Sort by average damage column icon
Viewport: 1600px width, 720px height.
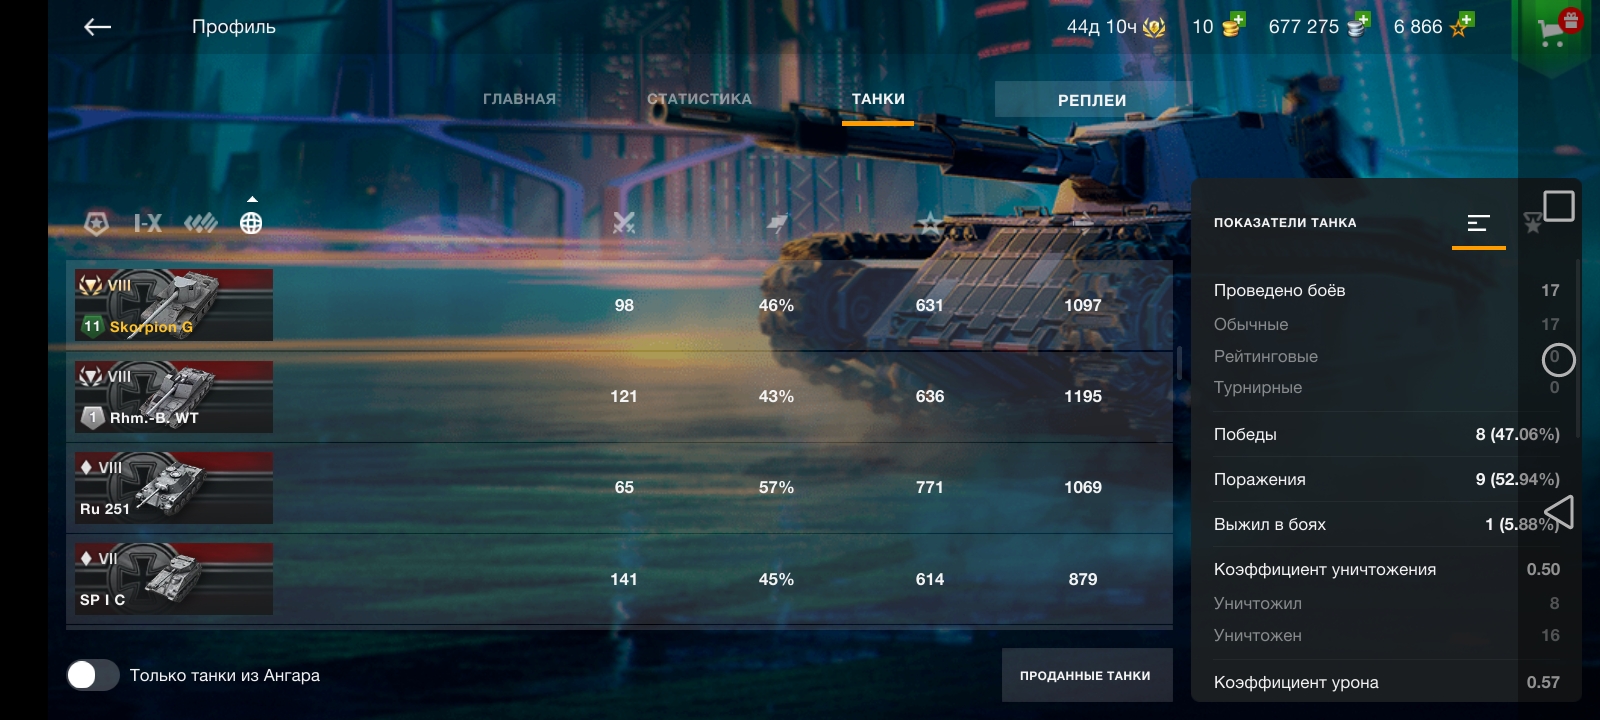click(1083, 223)
